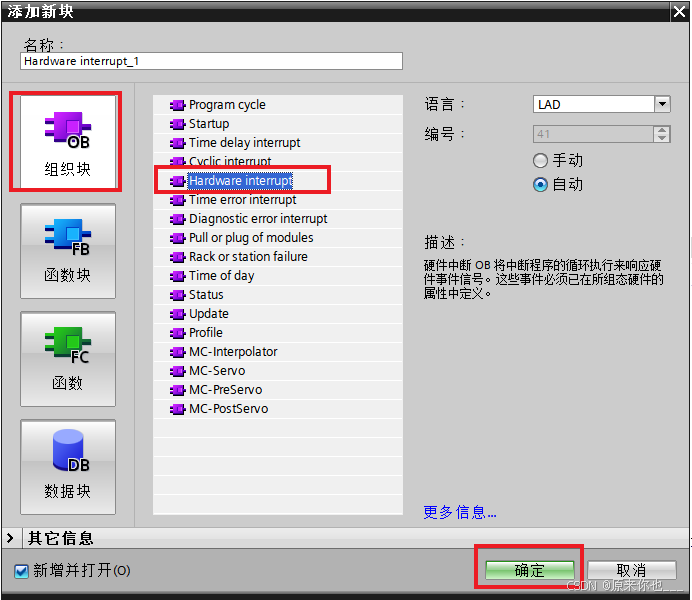
Task: Click the name field with Hardware interrupt_1
Action: pos(211,61)
